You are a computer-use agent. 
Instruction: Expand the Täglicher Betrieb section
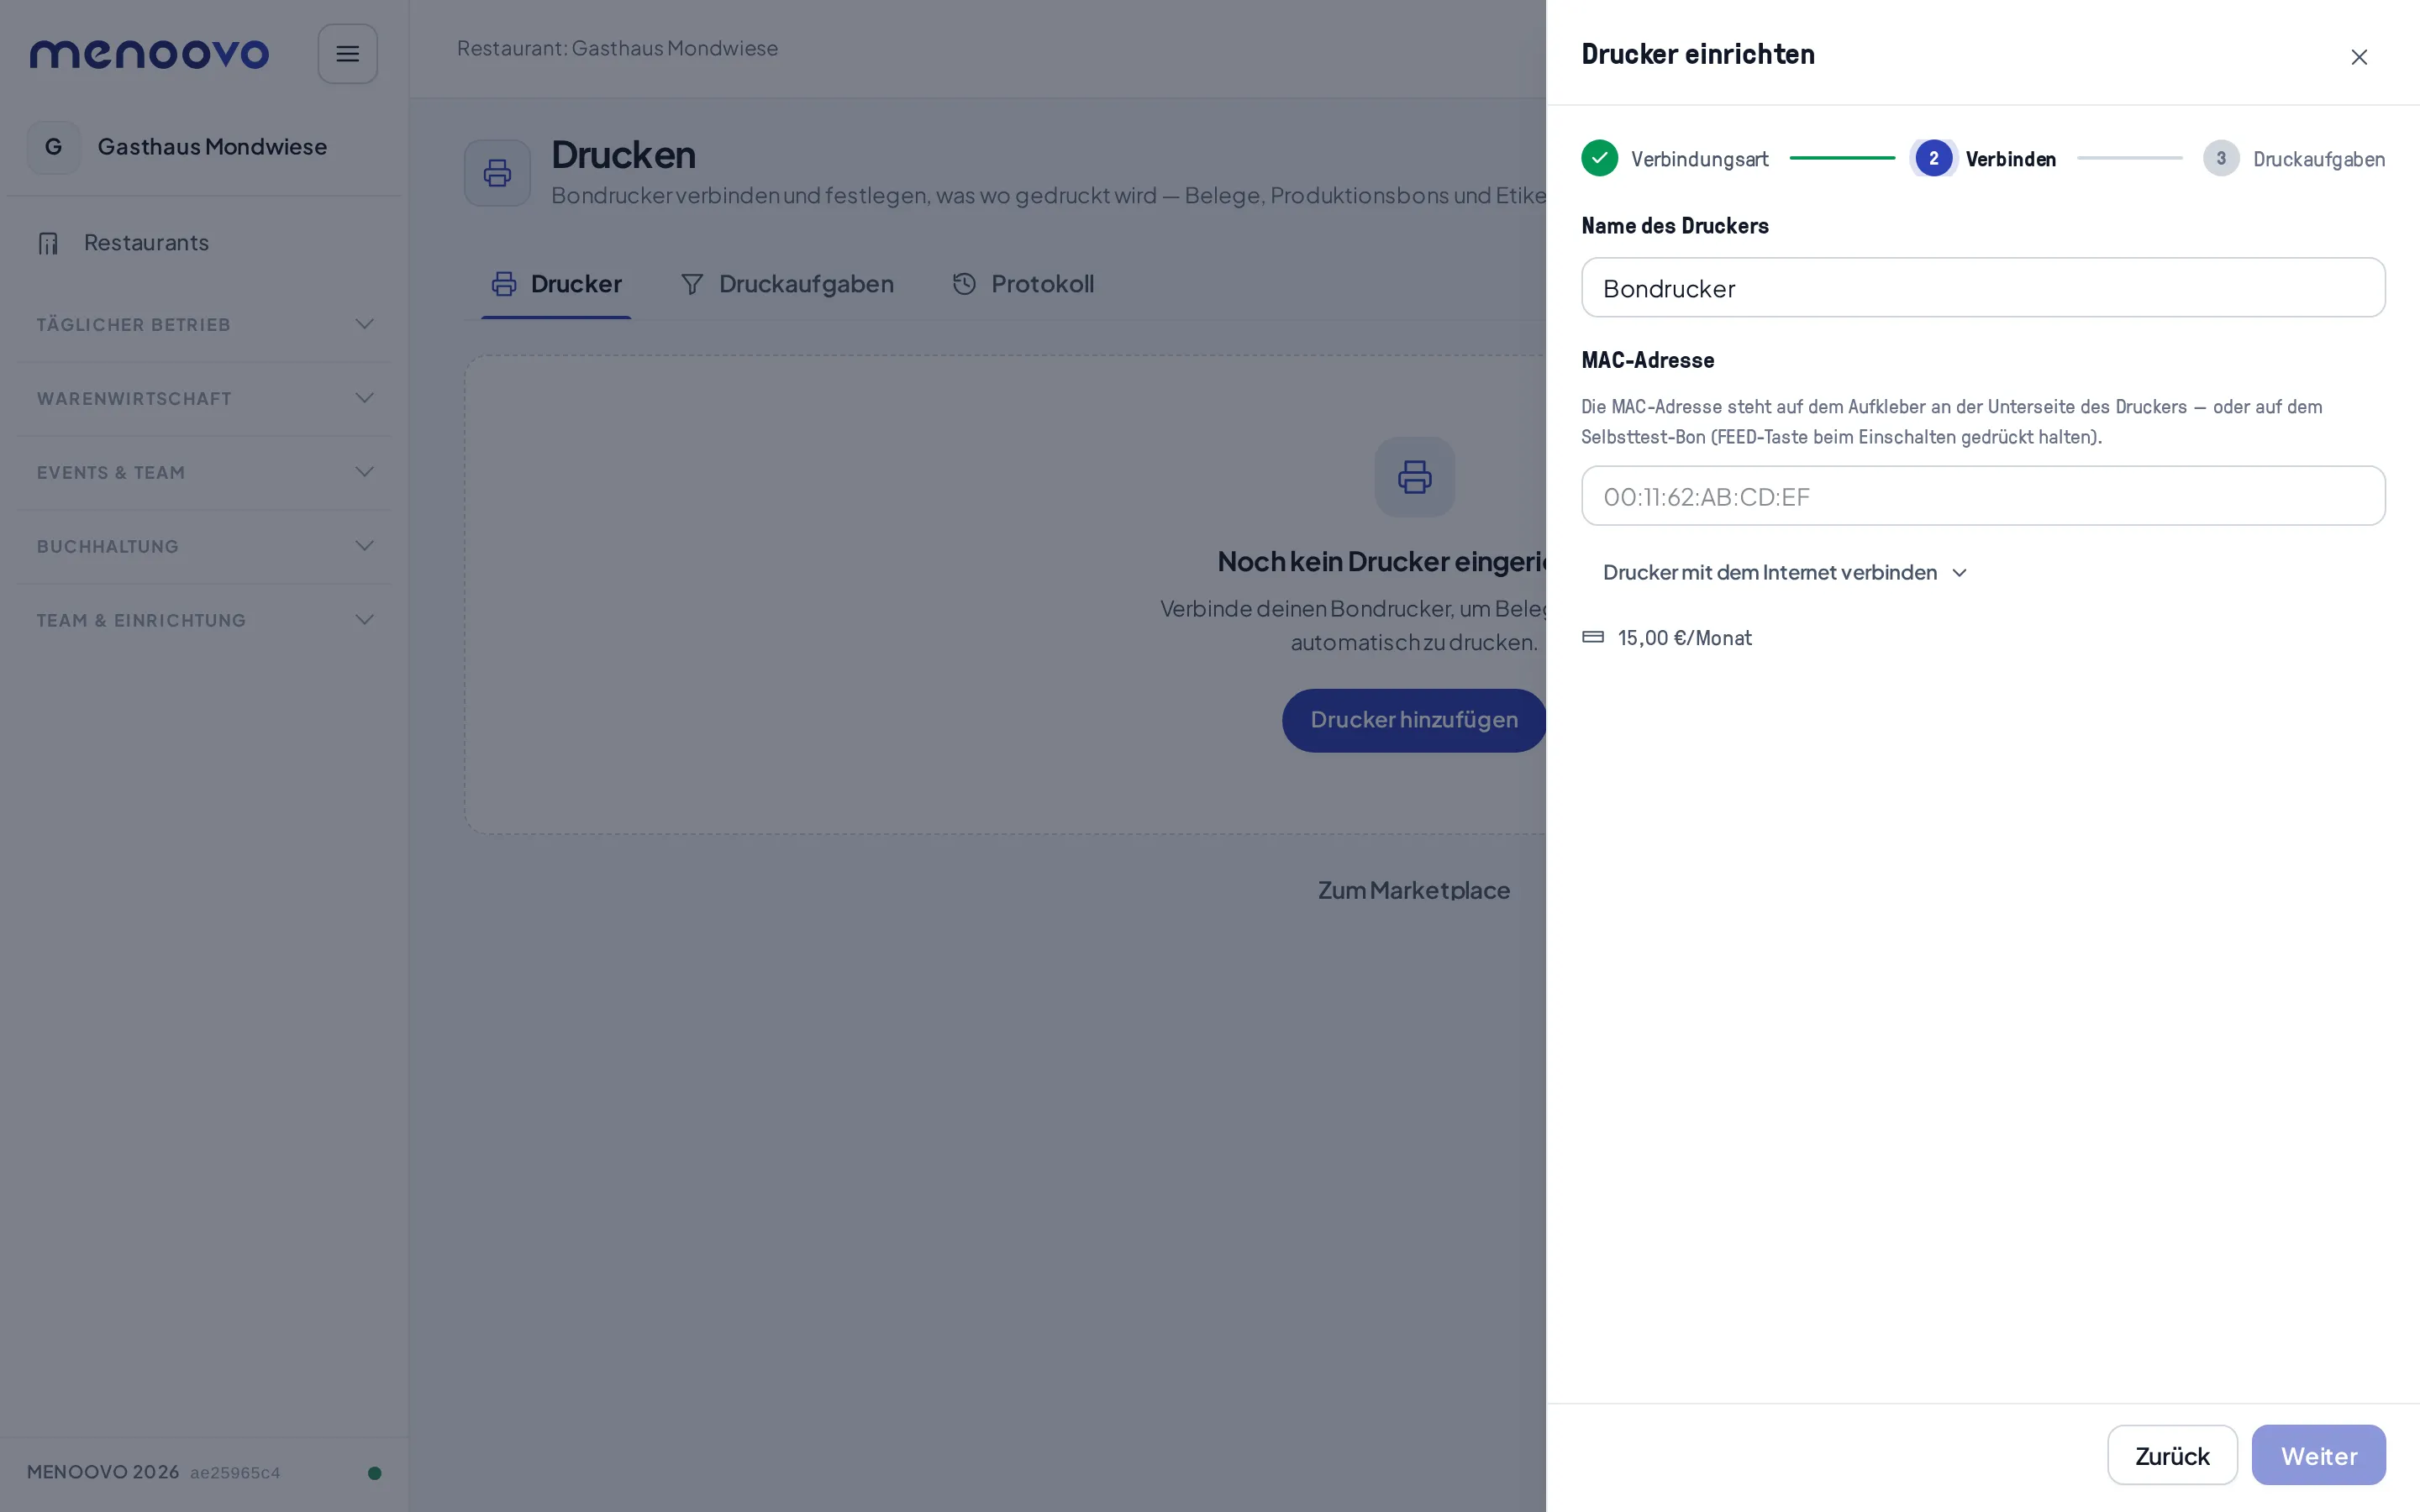[204, 324]
